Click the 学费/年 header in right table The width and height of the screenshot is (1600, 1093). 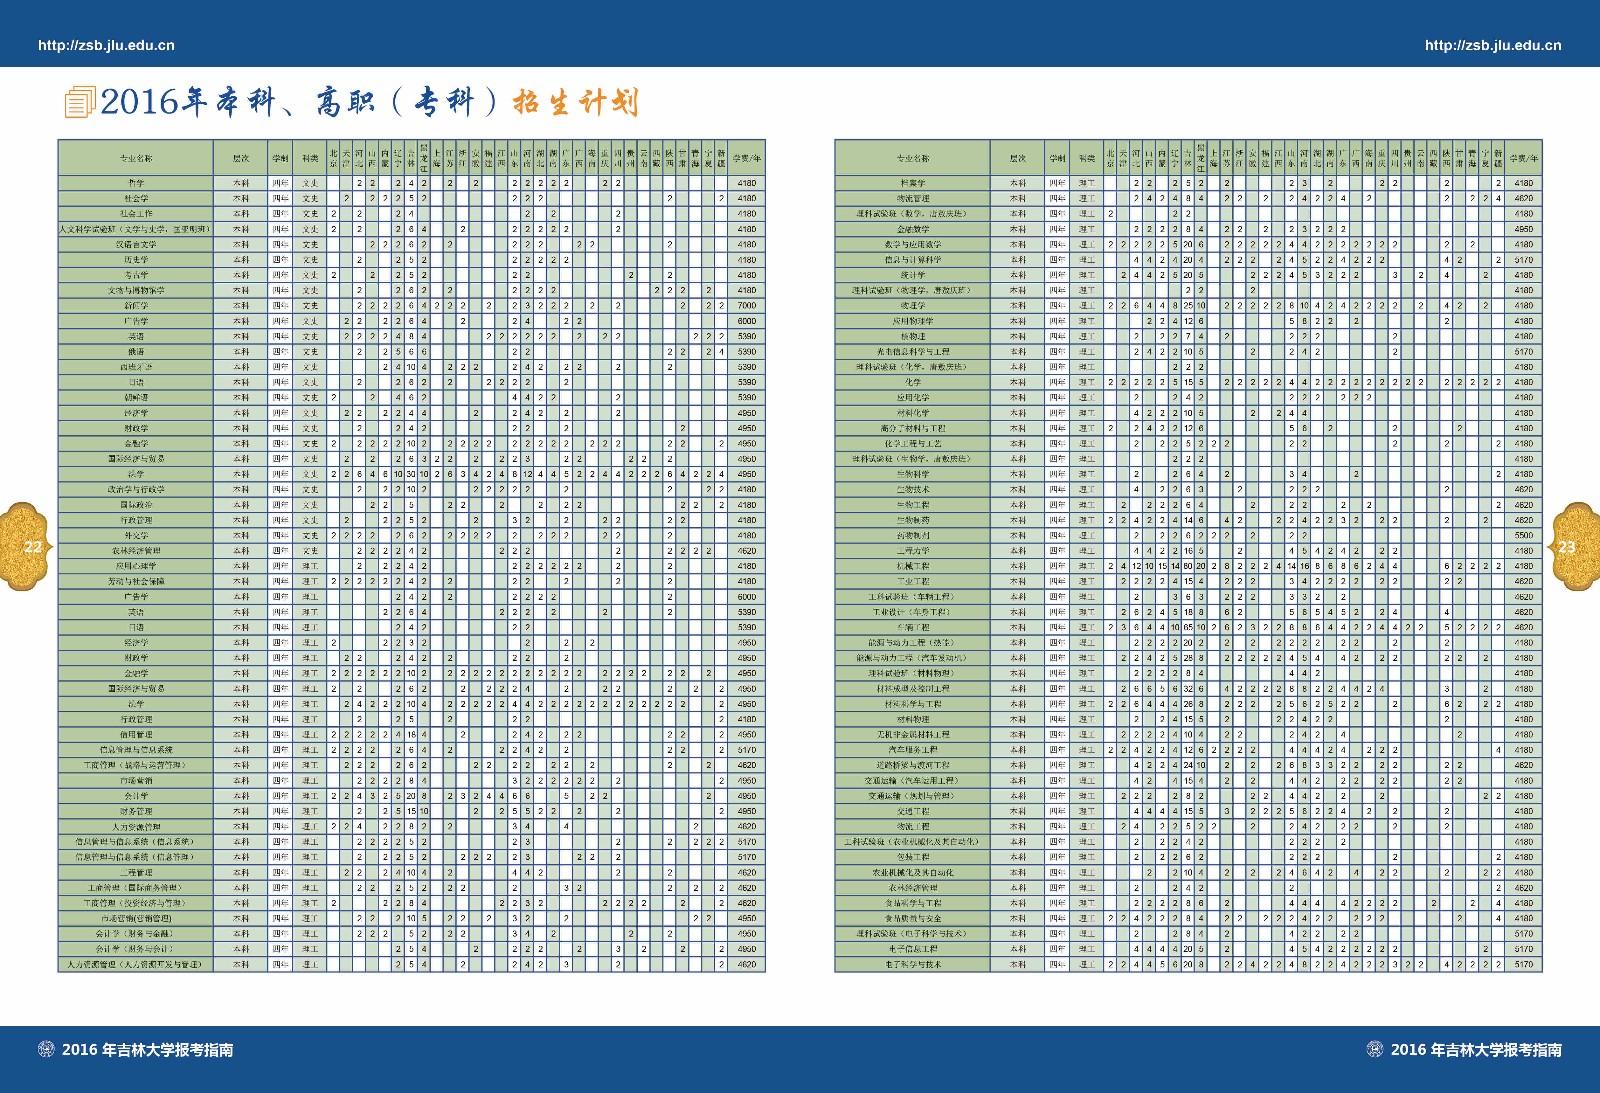tap(1523, 158)
